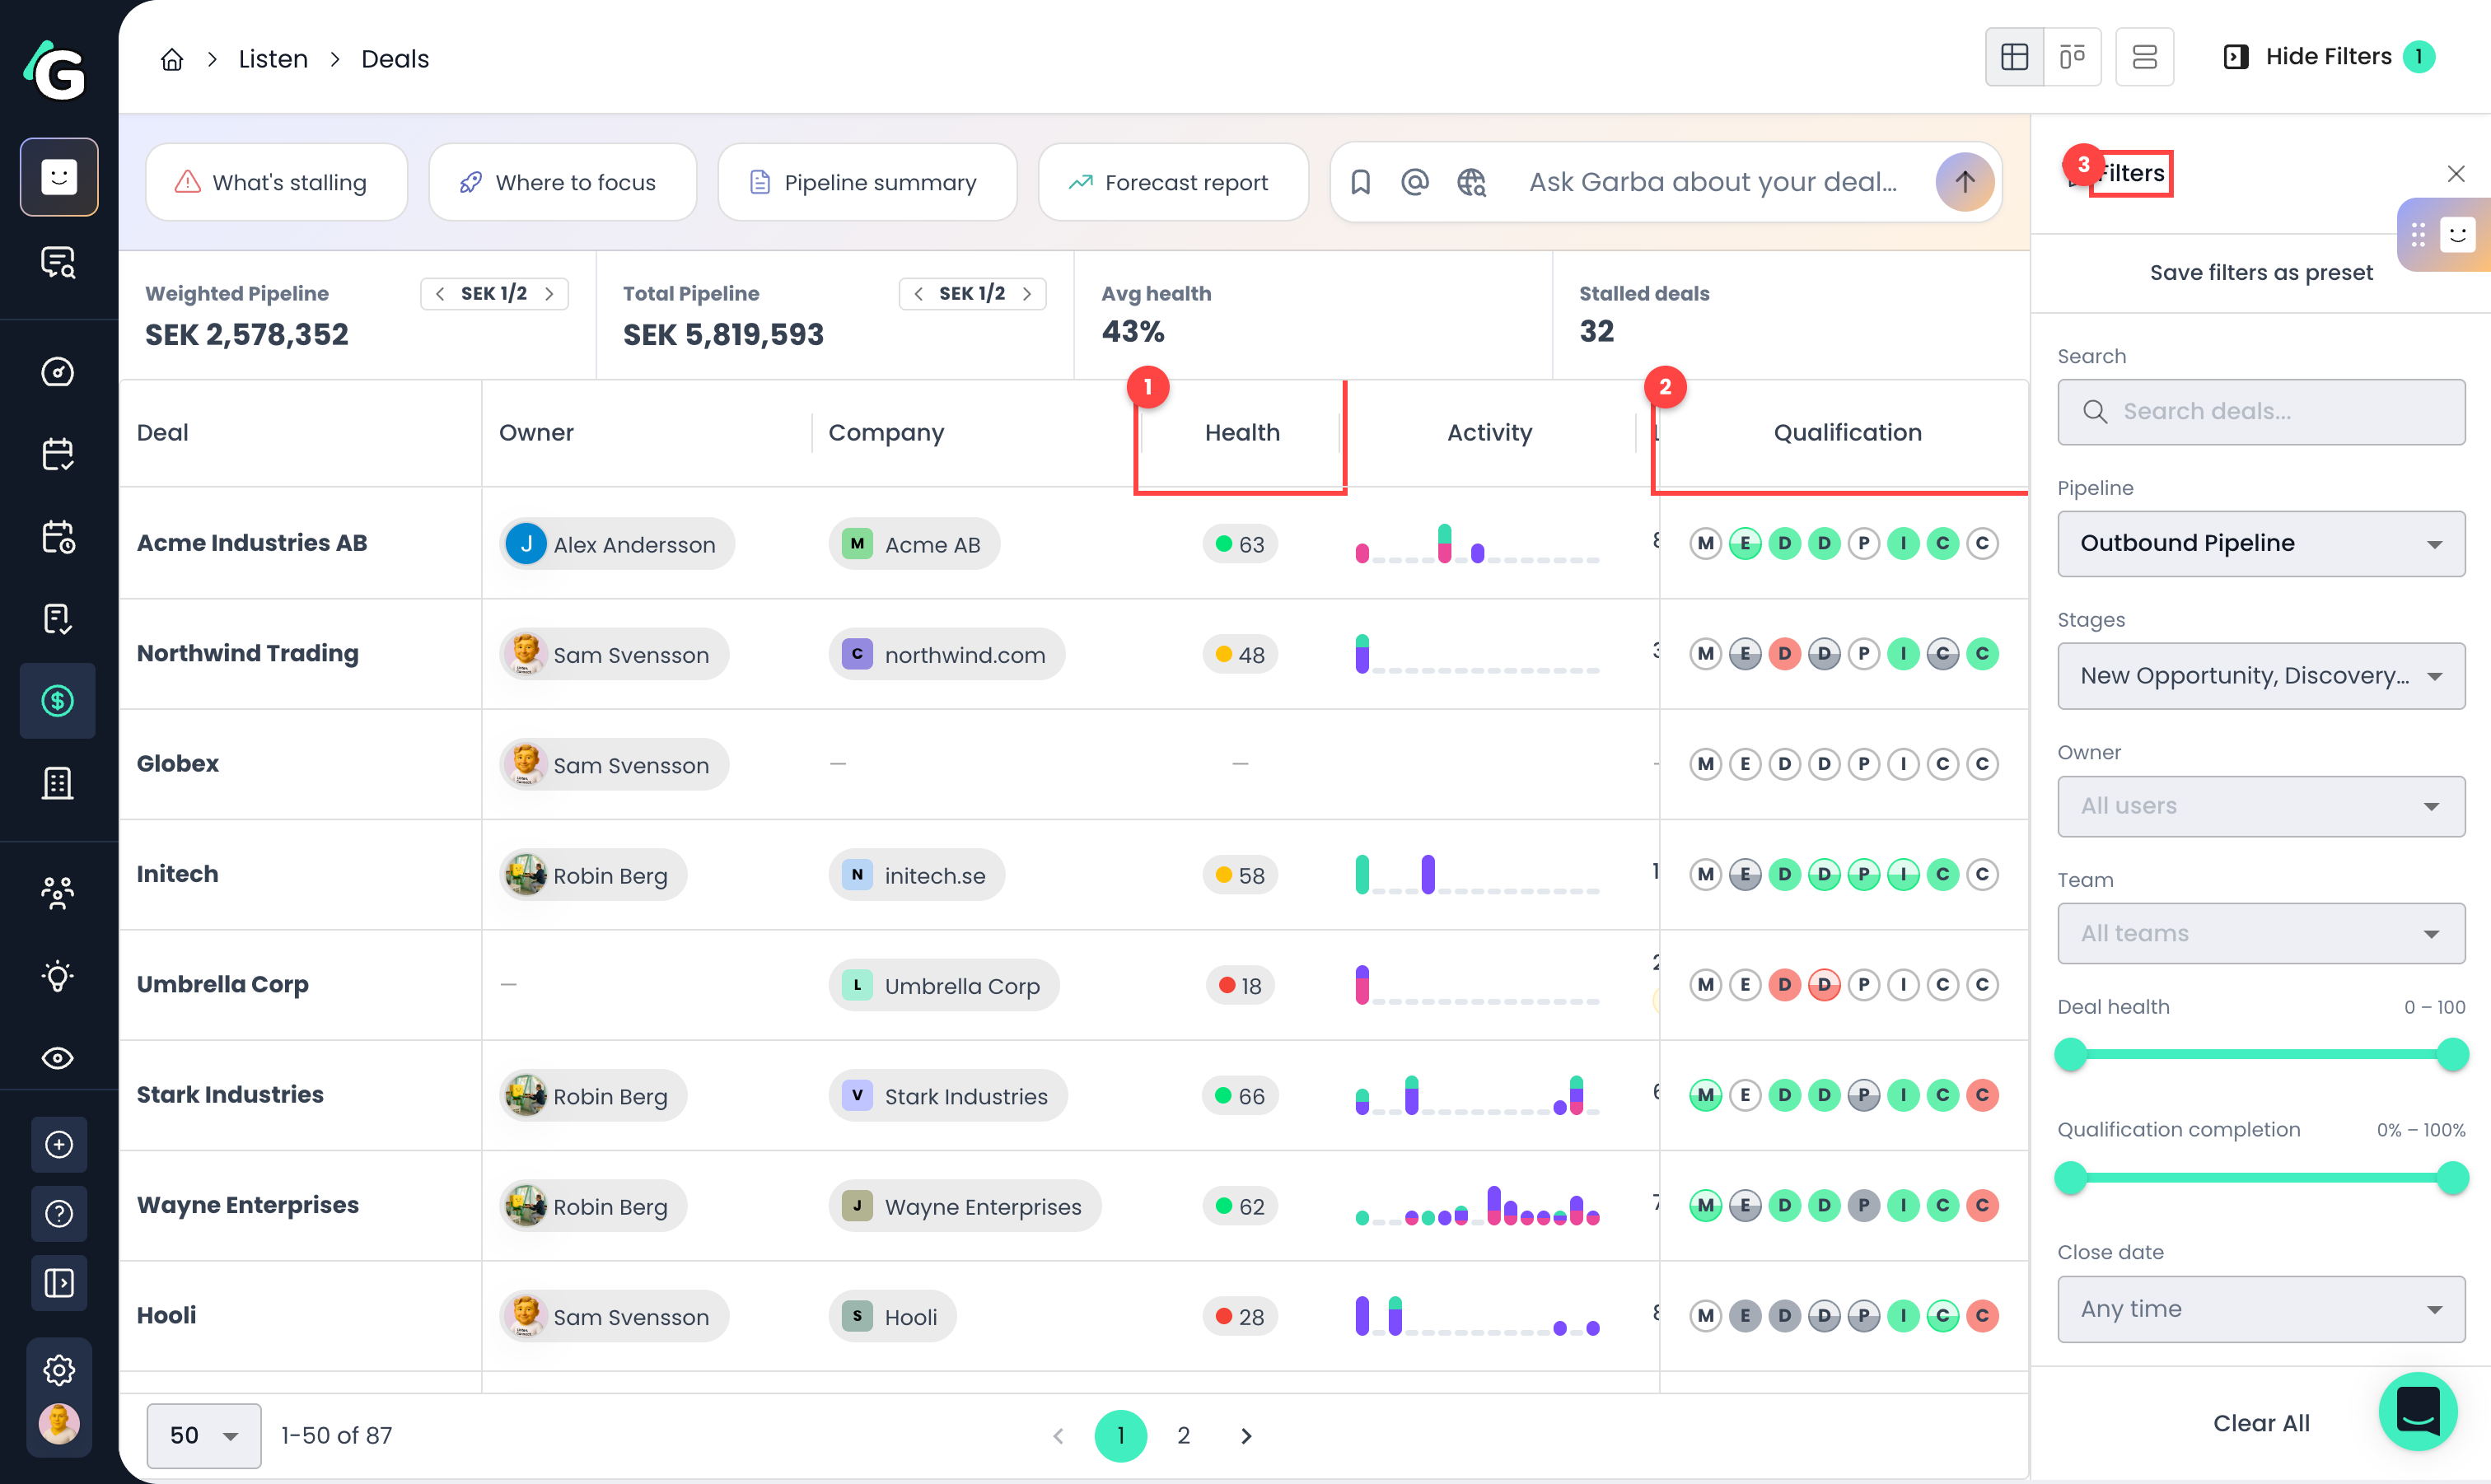Screen dimensions: 2491x1484
Task: Toggle Hide Filters panel button
Action: [x=2328, y=57]
